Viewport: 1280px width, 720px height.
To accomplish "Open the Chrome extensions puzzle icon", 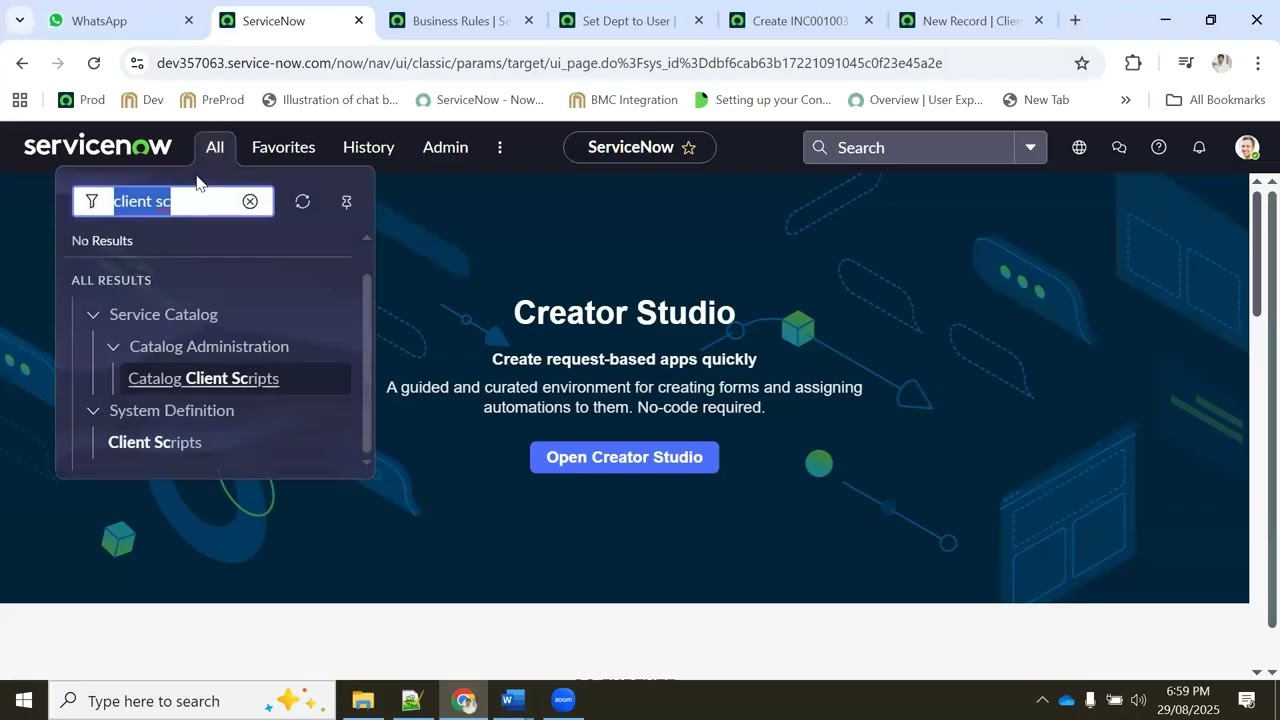I will tap(1133, 63).
